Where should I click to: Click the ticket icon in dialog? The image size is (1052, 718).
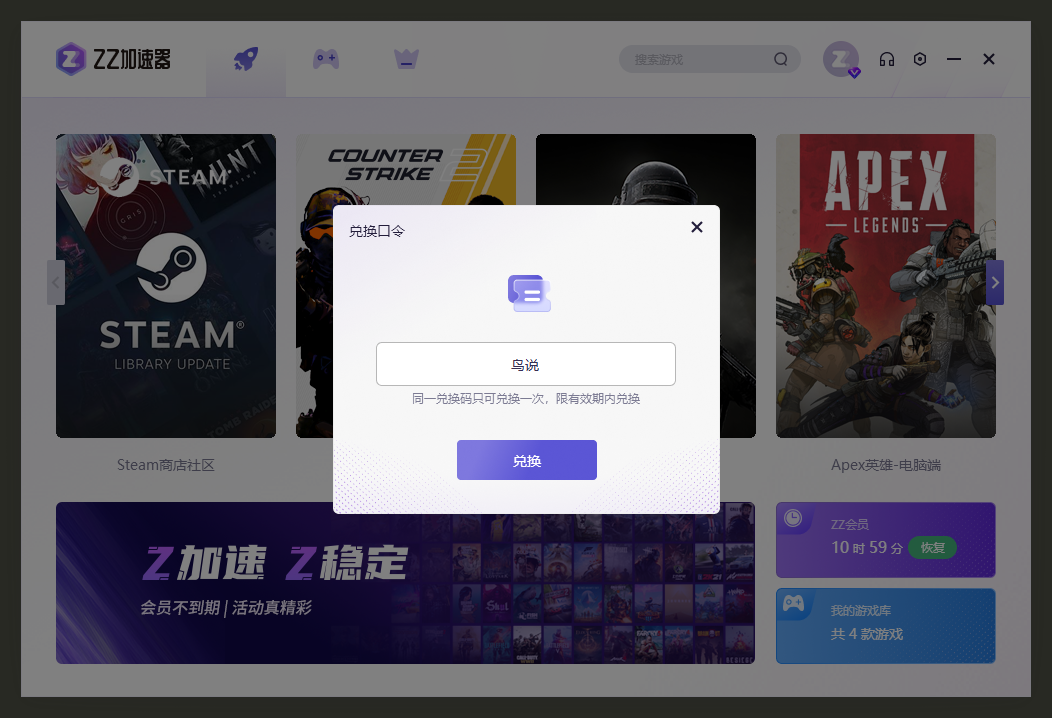pos(529,293)
